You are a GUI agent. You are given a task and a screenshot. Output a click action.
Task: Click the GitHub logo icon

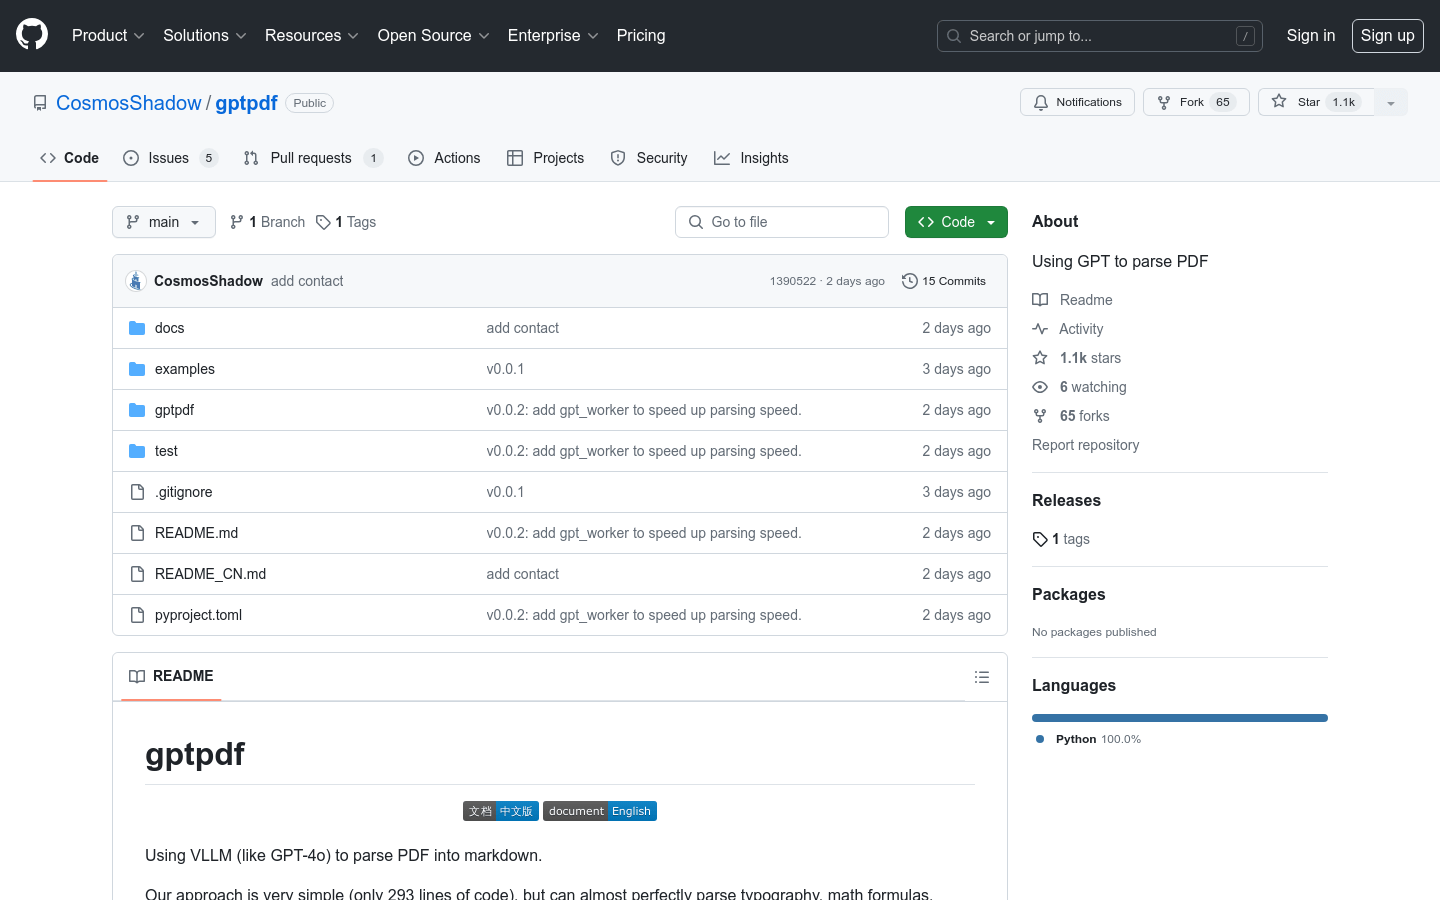coord(32,35)
